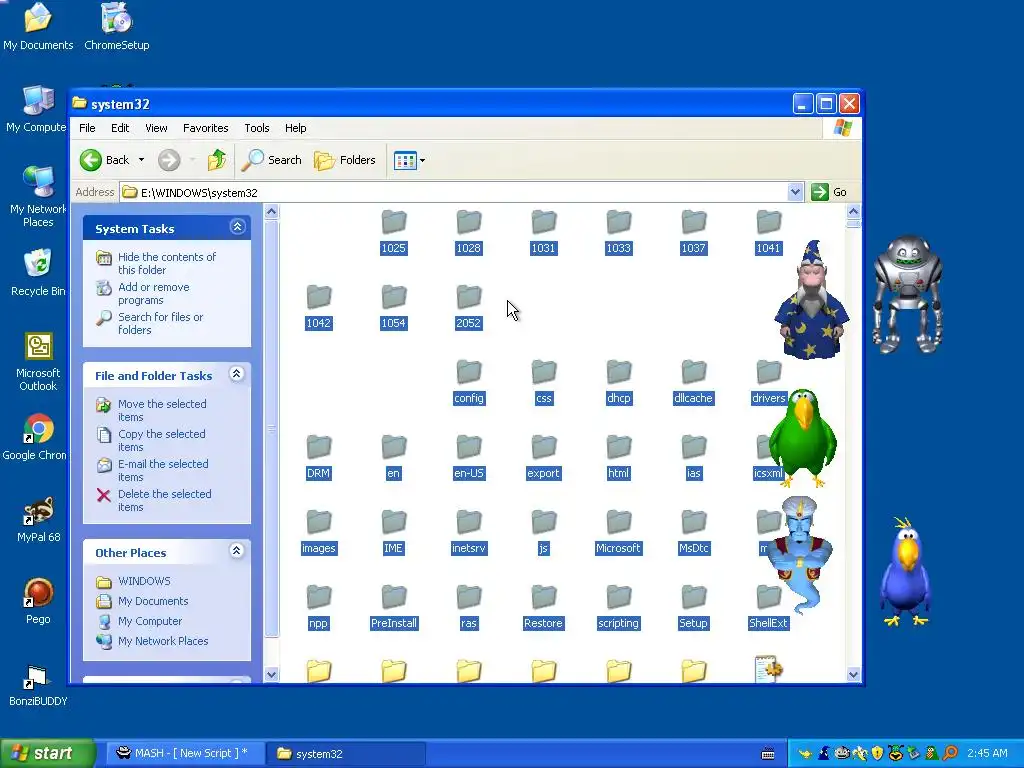Screen dimensions: 1024x768
Task: Open the Search pane
Action: click(x=272, y=160)
